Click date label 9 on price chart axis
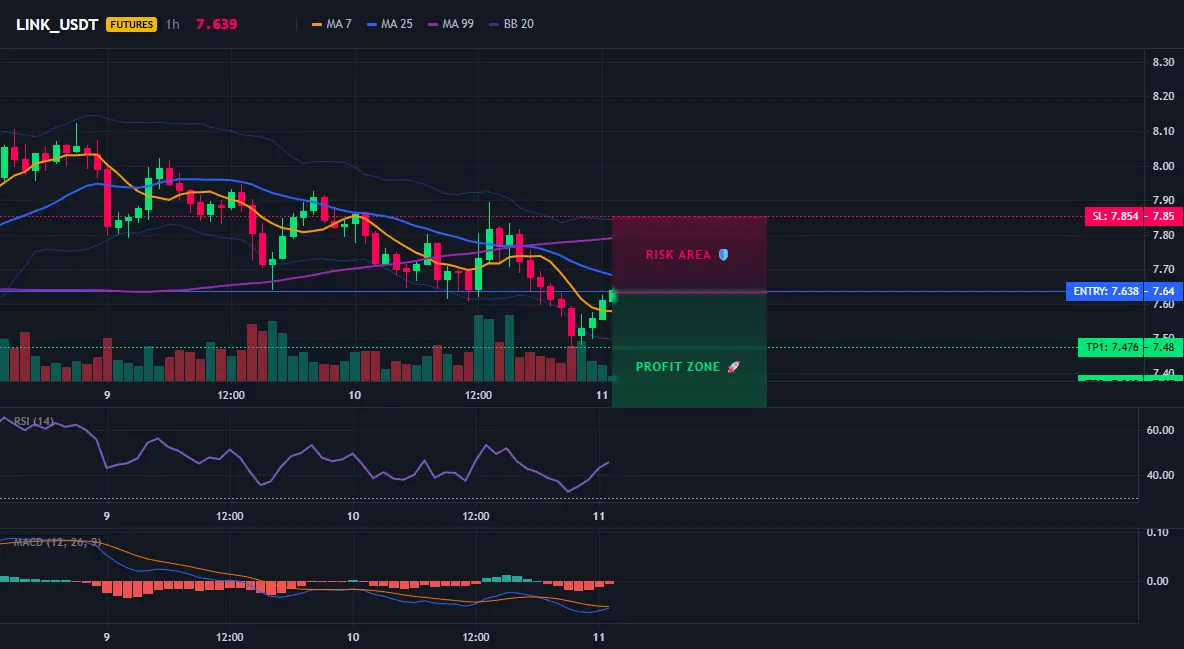The image size is (1184, 649). (106, 394)
